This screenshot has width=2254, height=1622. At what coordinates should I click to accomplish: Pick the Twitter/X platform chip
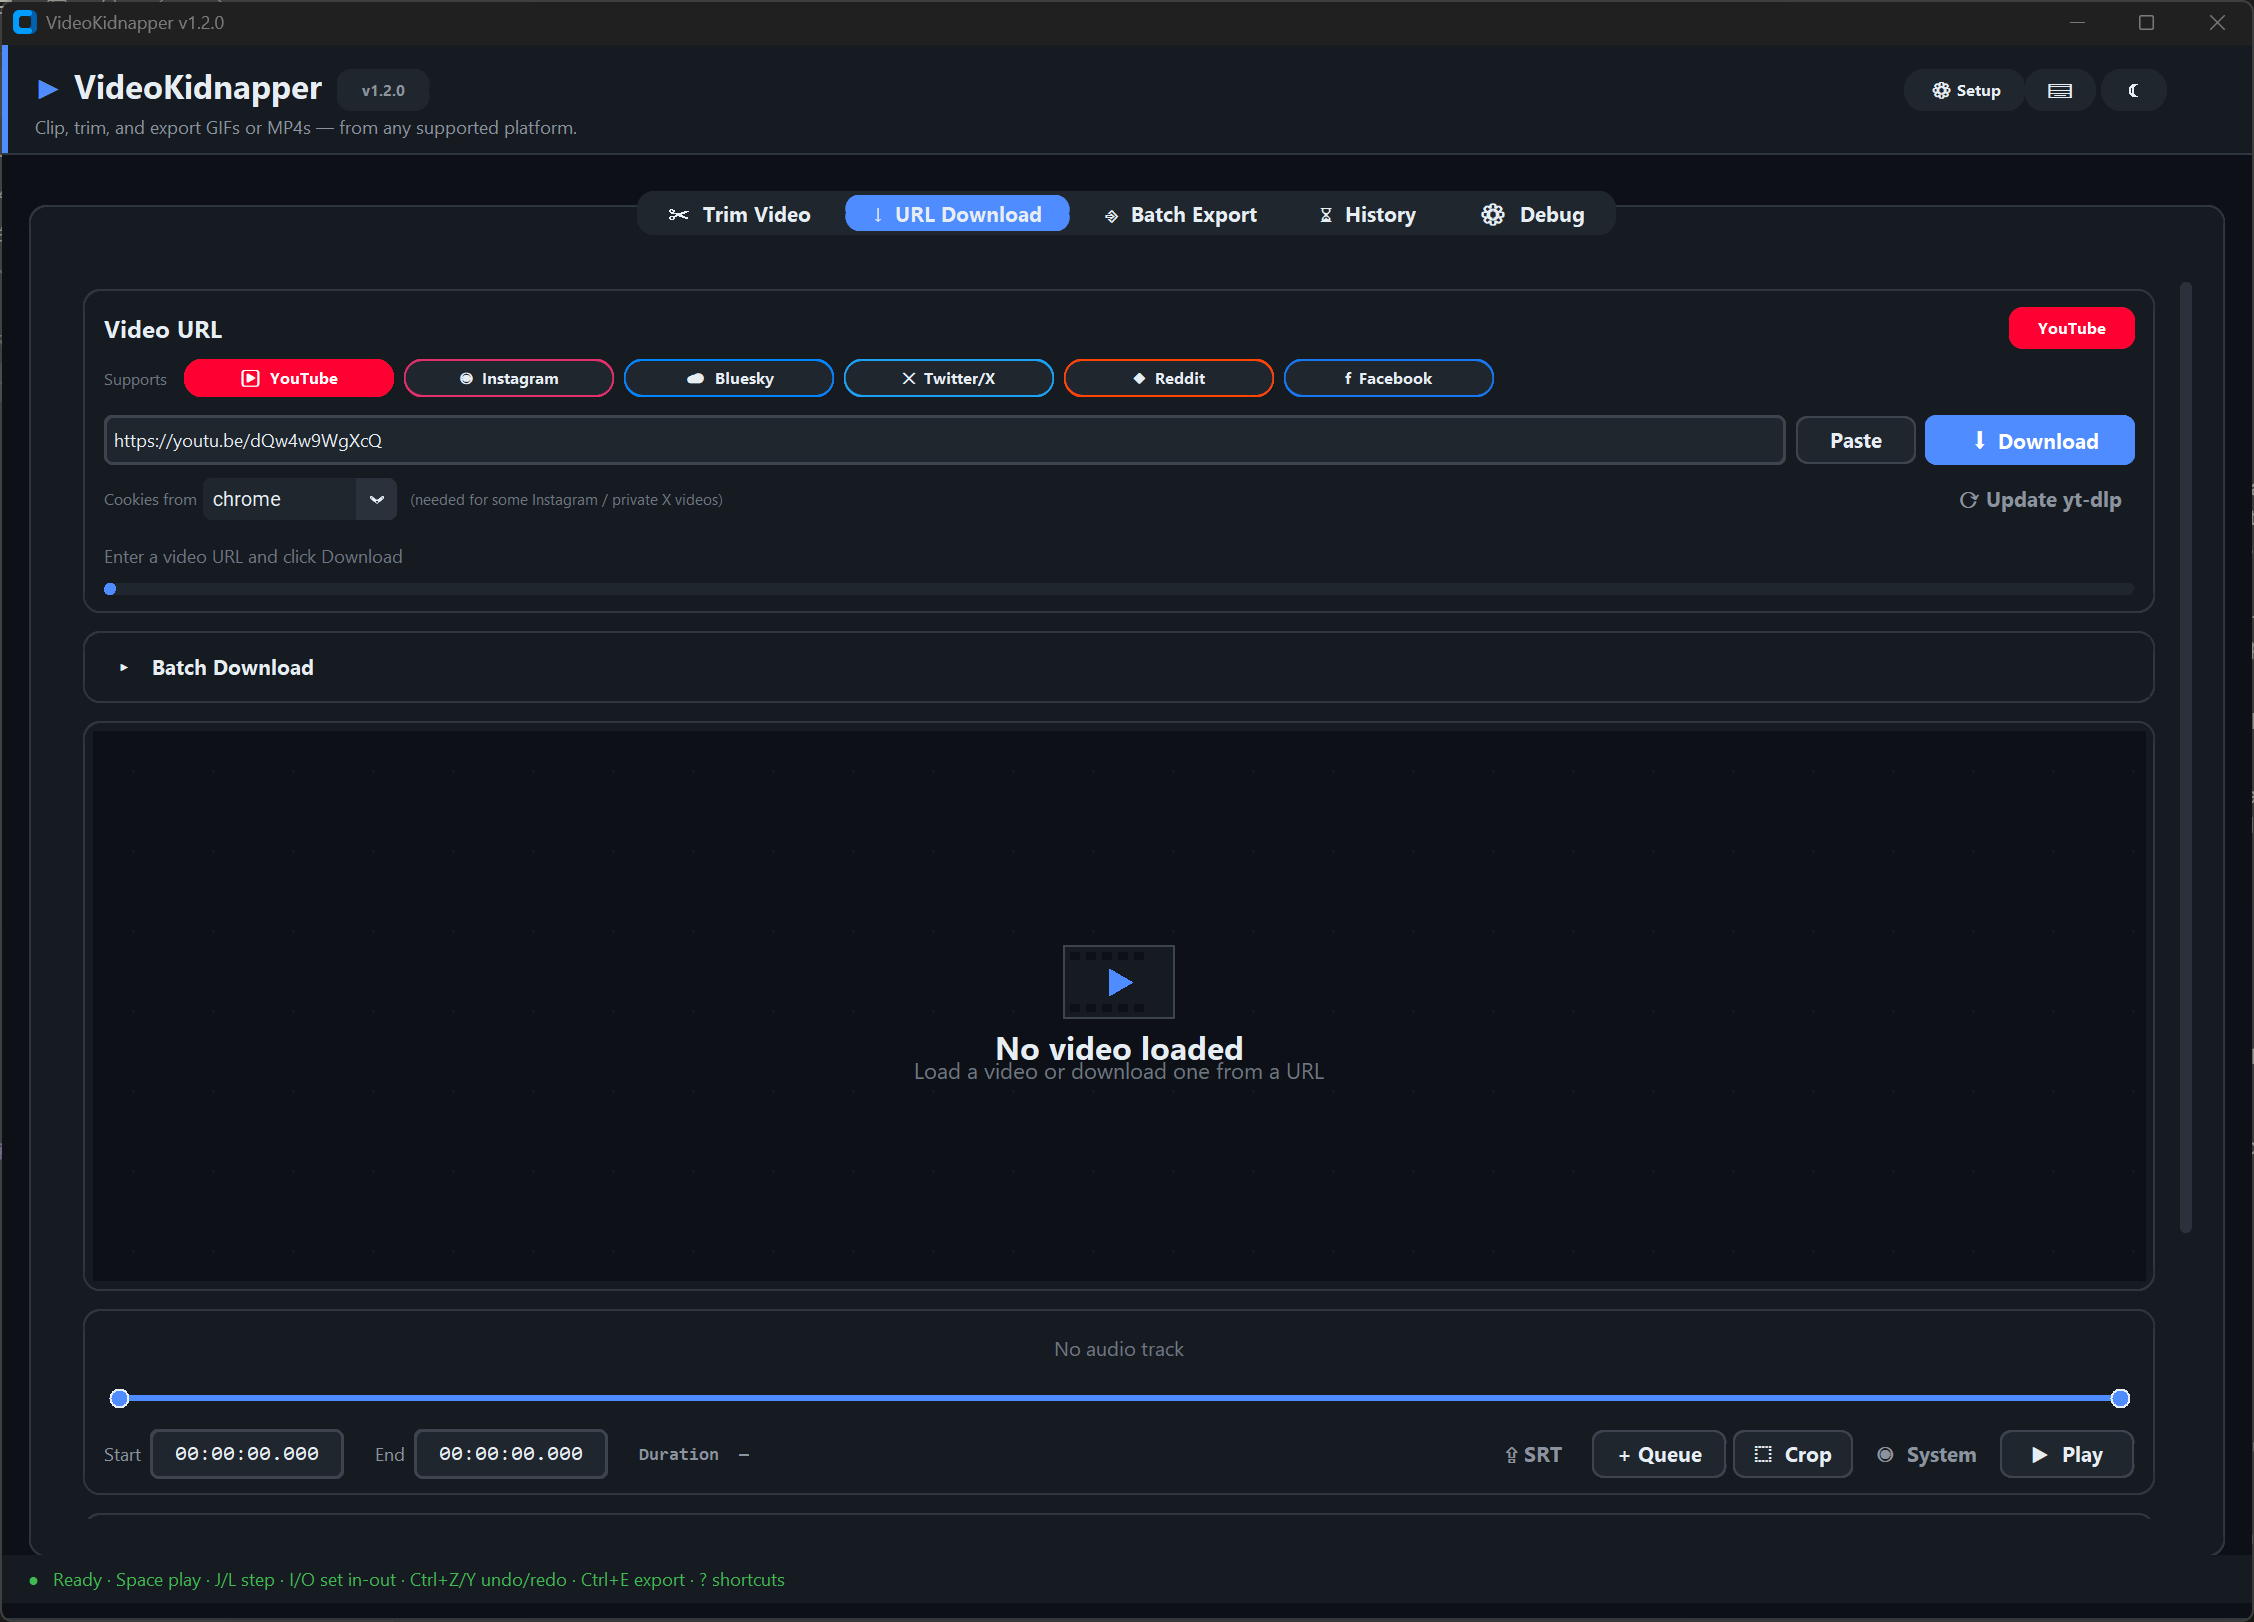(949, 378)
